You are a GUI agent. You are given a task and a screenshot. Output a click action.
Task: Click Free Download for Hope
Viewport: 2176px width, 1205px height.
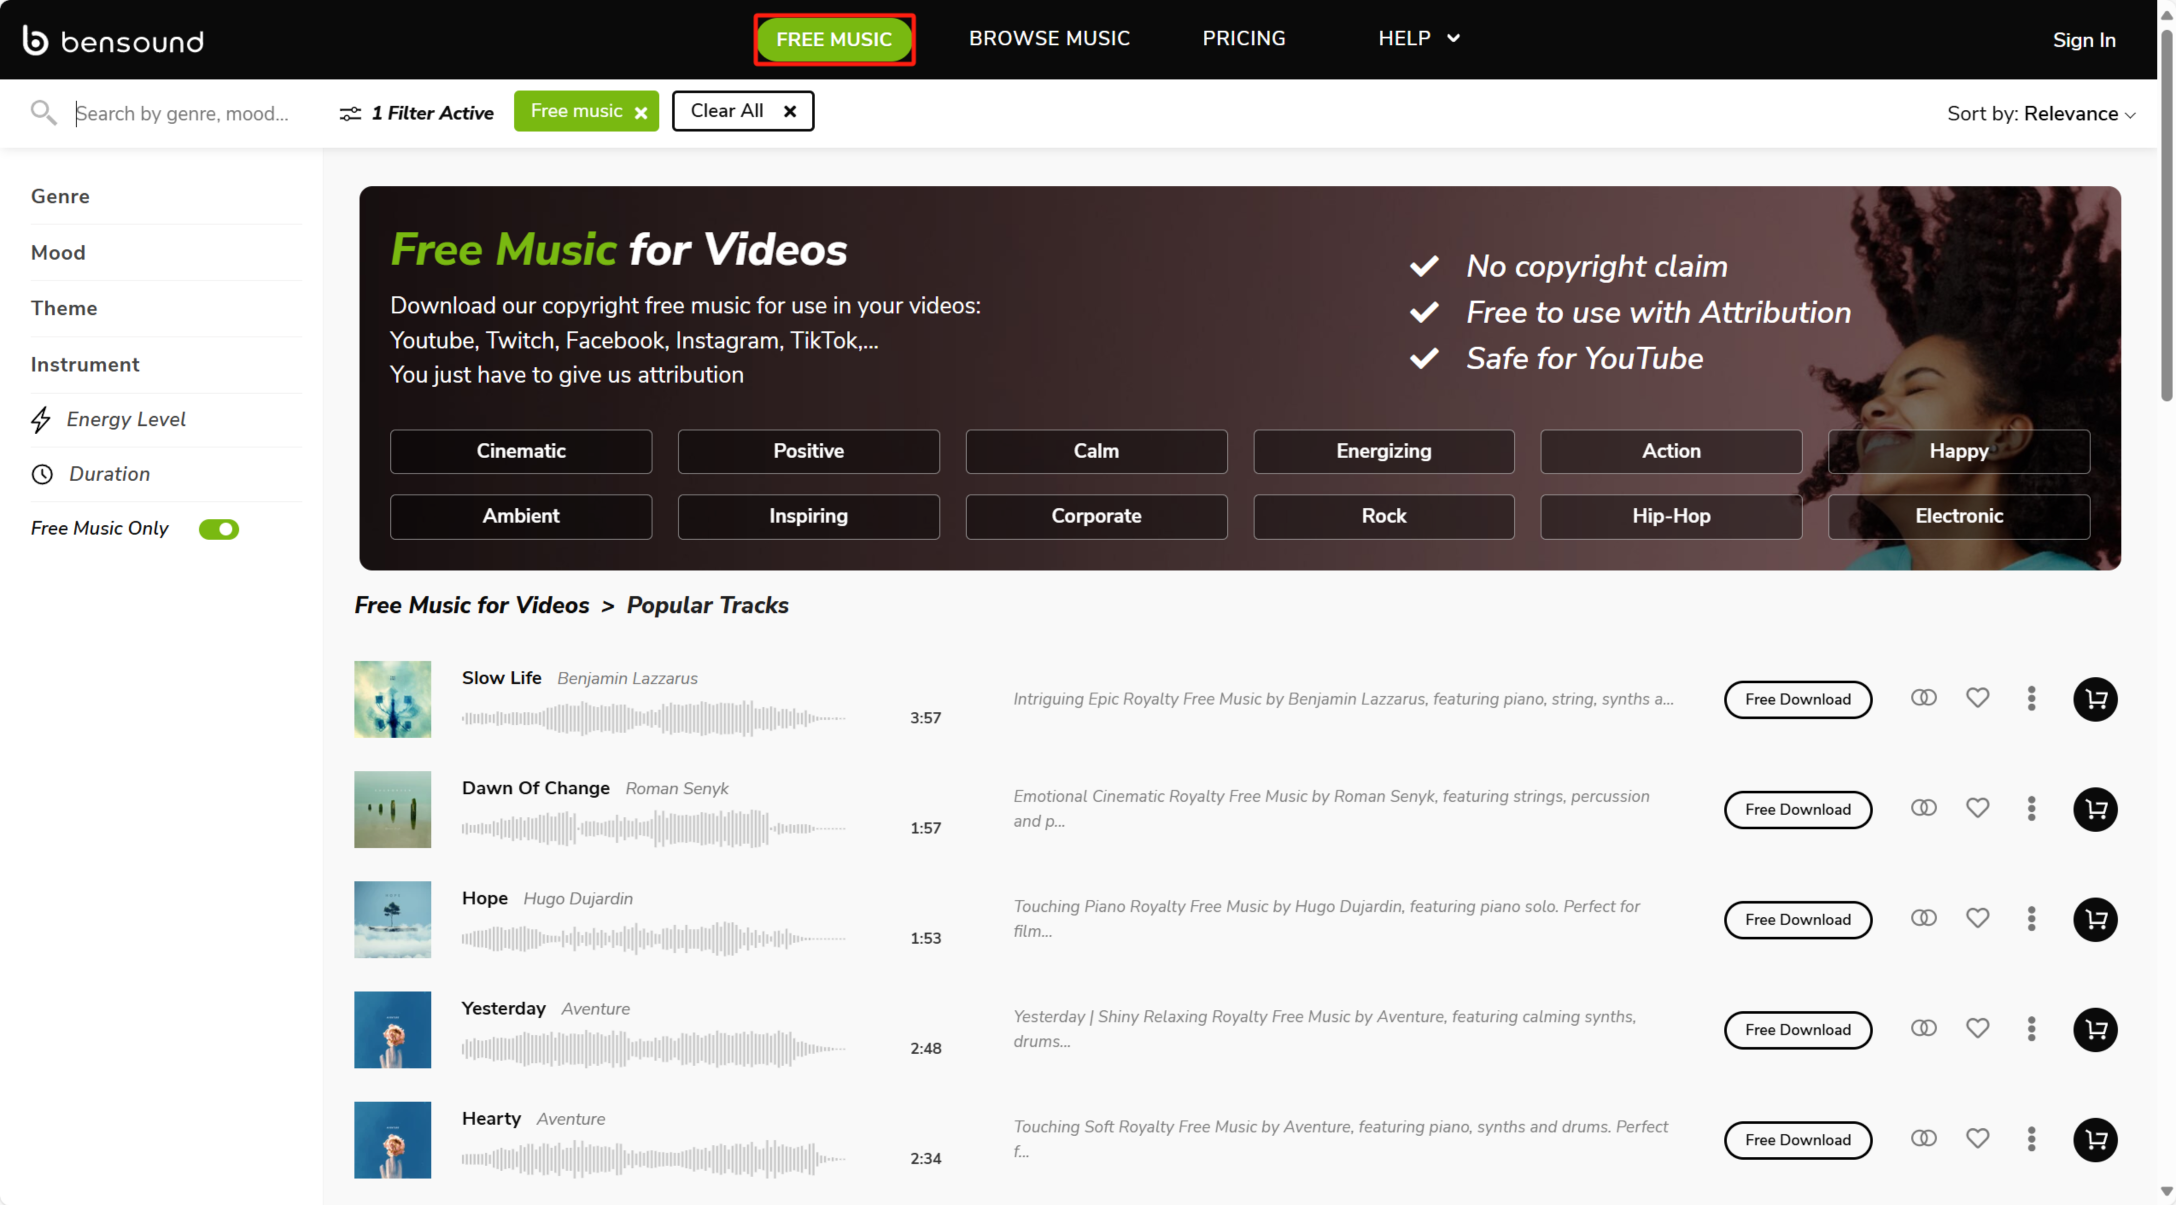(x=1797, y=919)
